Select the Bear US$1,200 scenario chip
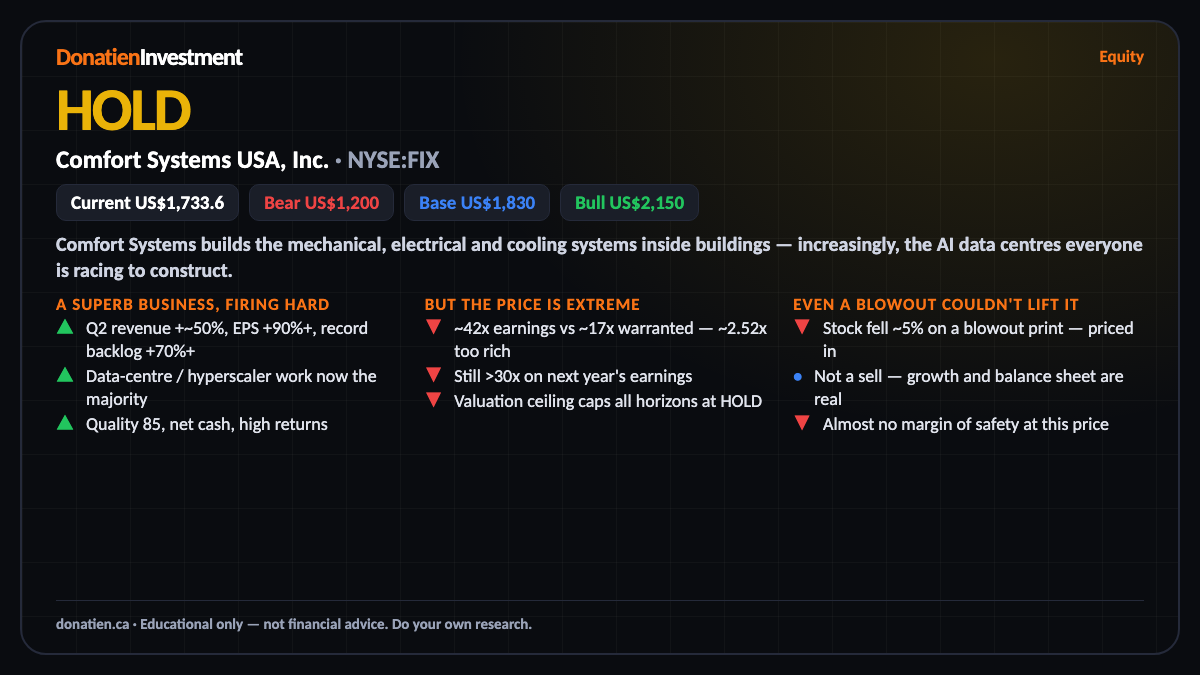The image size is (1200, 675). pyautogui.click(x=321, y=203)
